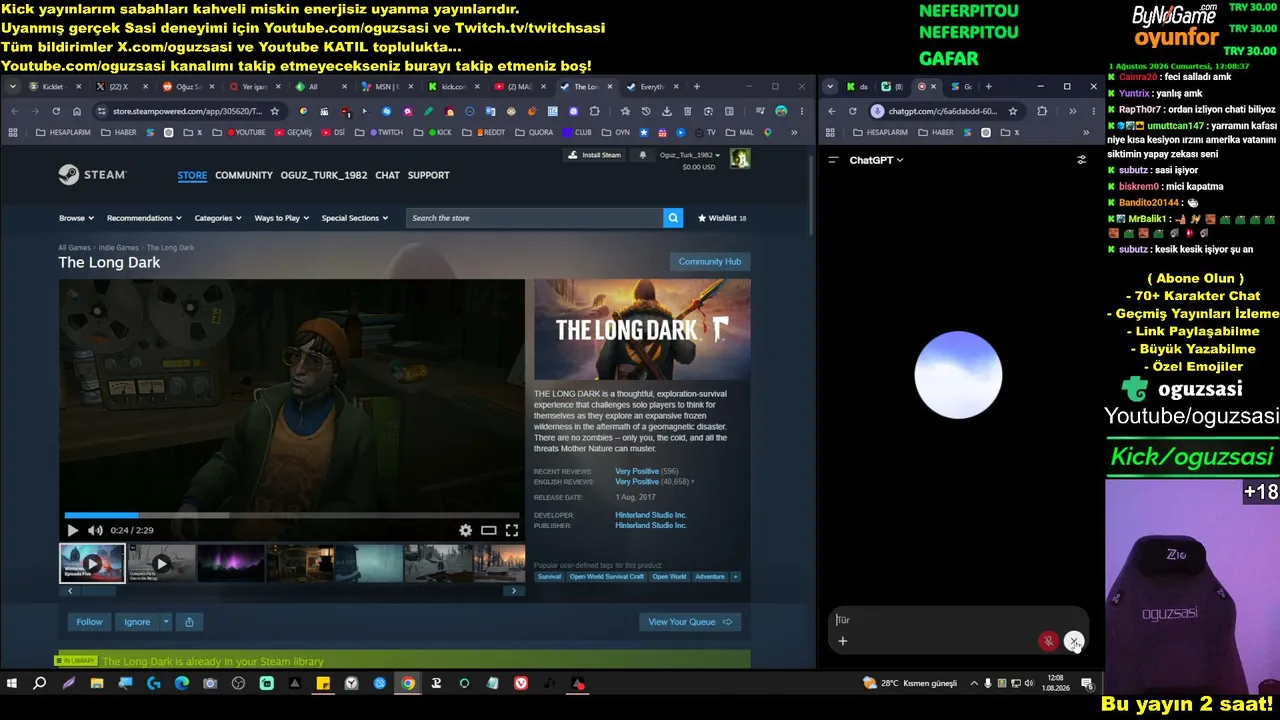This screenshot has width=1280, height=720.
Task: Open the trailer settings gear
Action: click(x=465, y=530)
